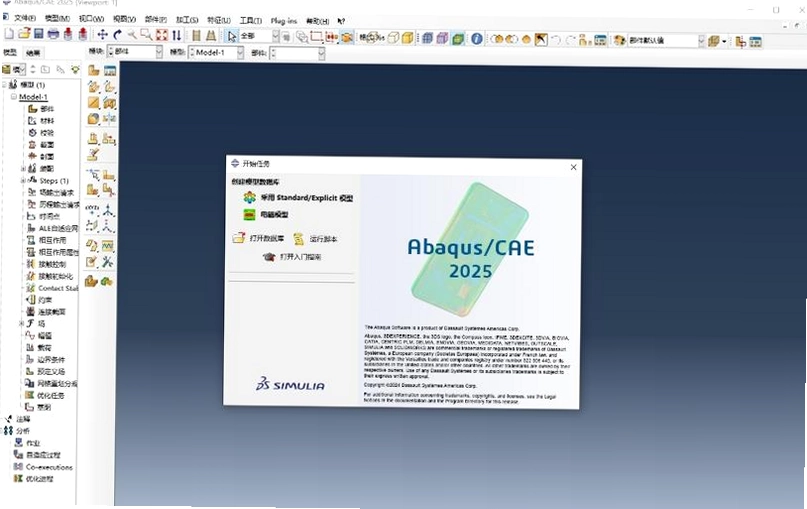
Task: Select the Pan view tool
Action: click(102, 34)
